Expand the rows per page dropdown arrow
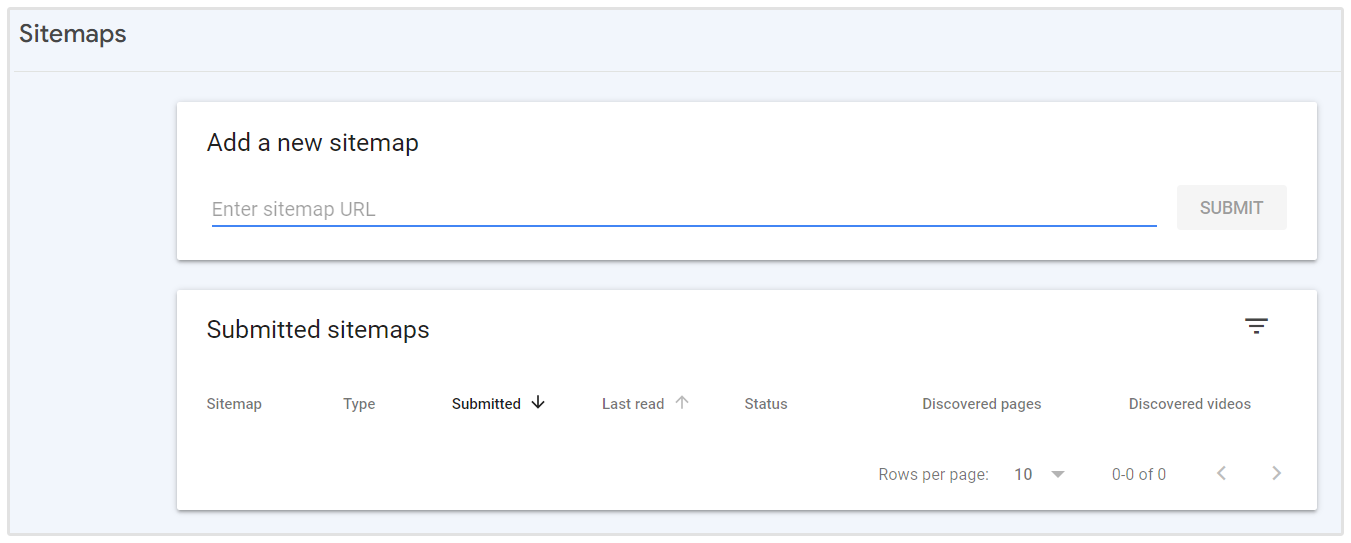The height and width of the screenshot is (543, 1351). [1058, 474]
